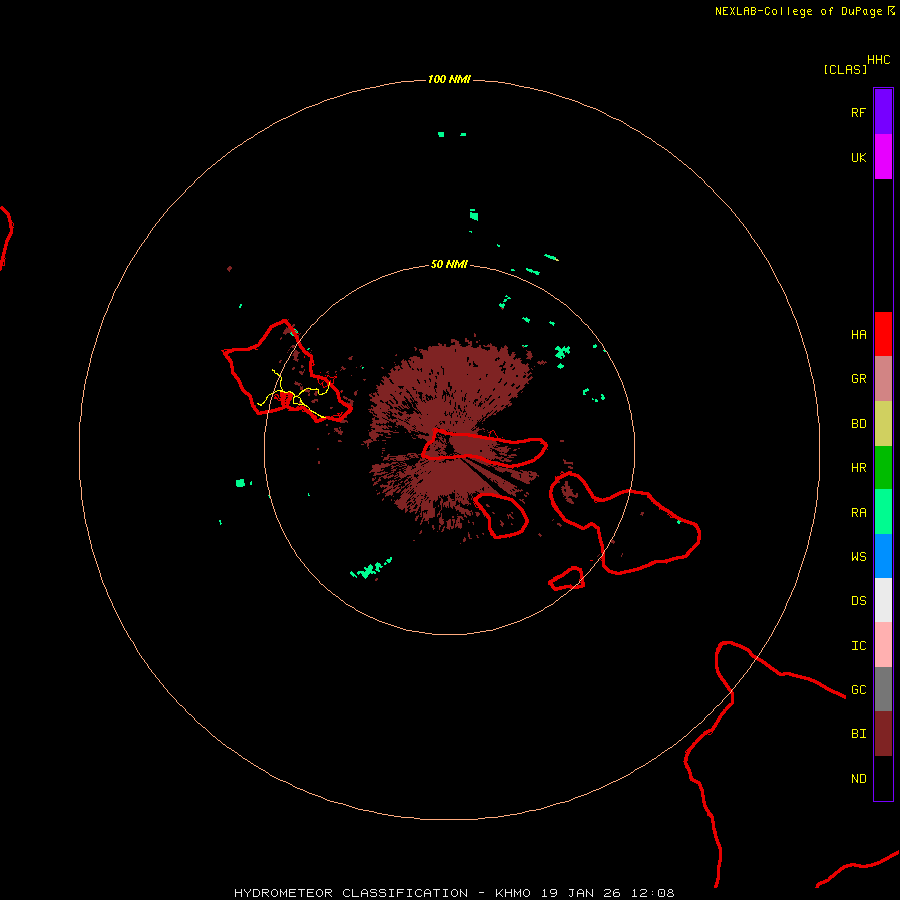Viewport: 900px width, 900px height.
Task: Click the RA legend label
Action: point(858,513)
